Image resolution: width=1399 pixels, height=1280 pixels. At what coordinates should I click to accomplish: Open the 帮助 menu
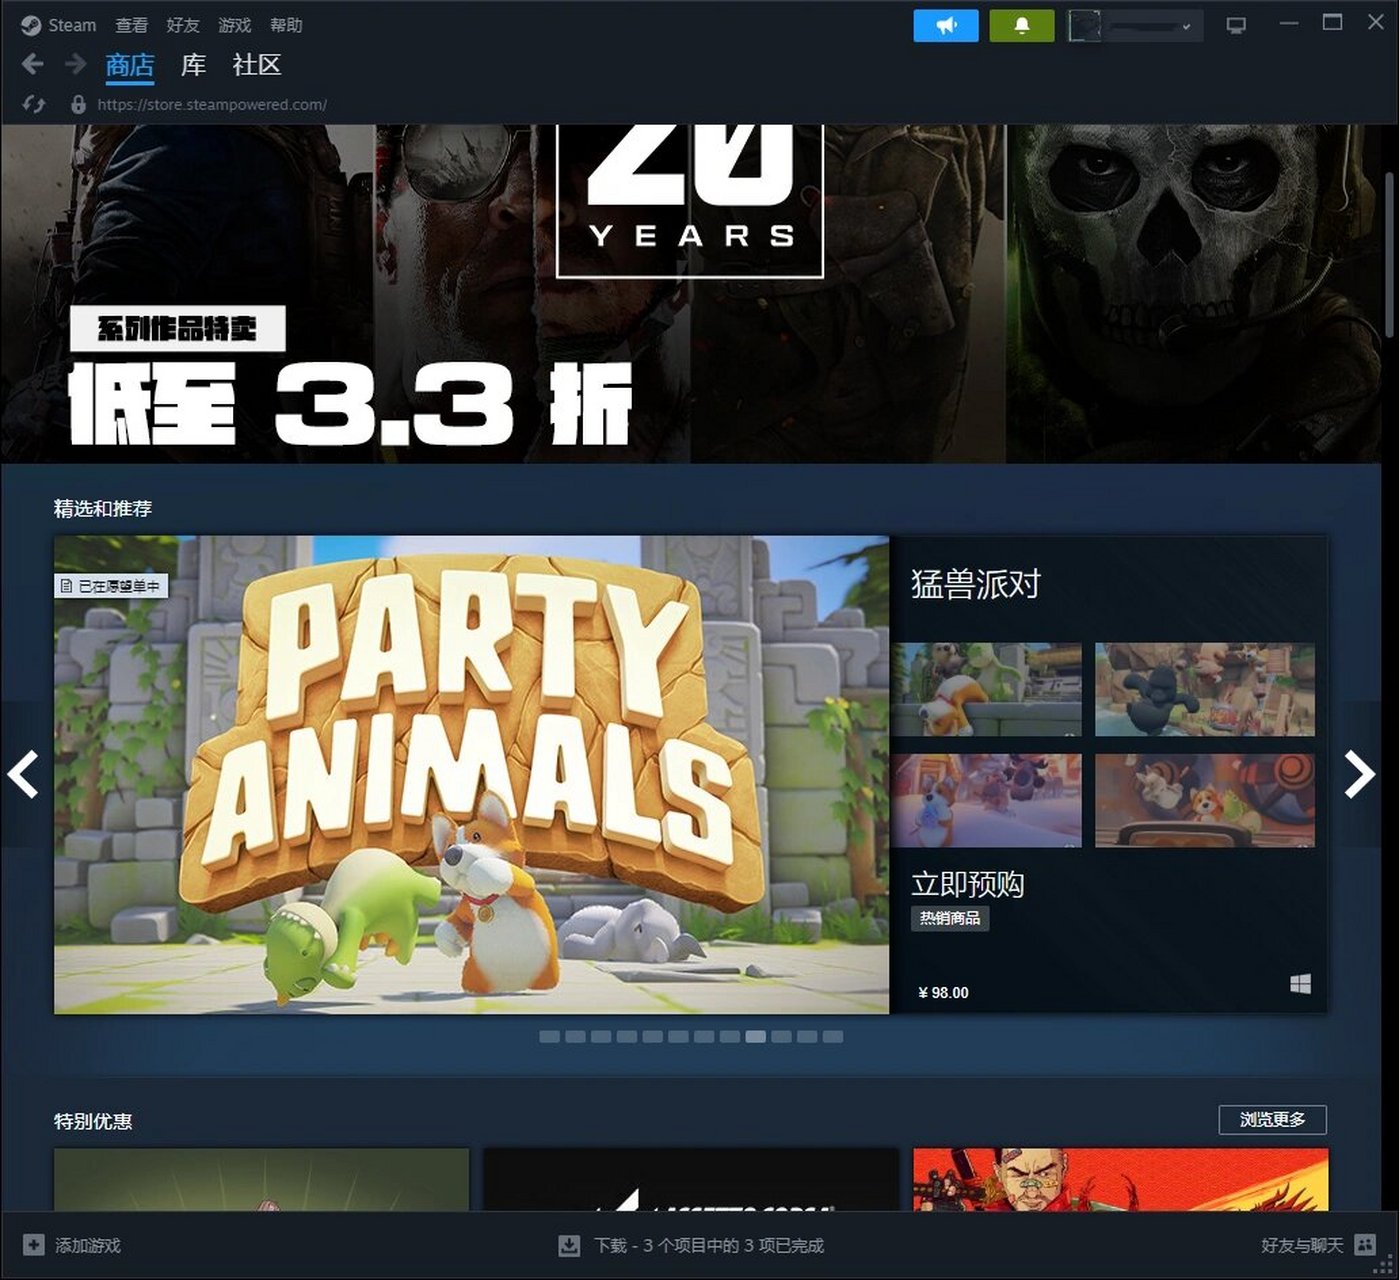(x=286, y=25)
